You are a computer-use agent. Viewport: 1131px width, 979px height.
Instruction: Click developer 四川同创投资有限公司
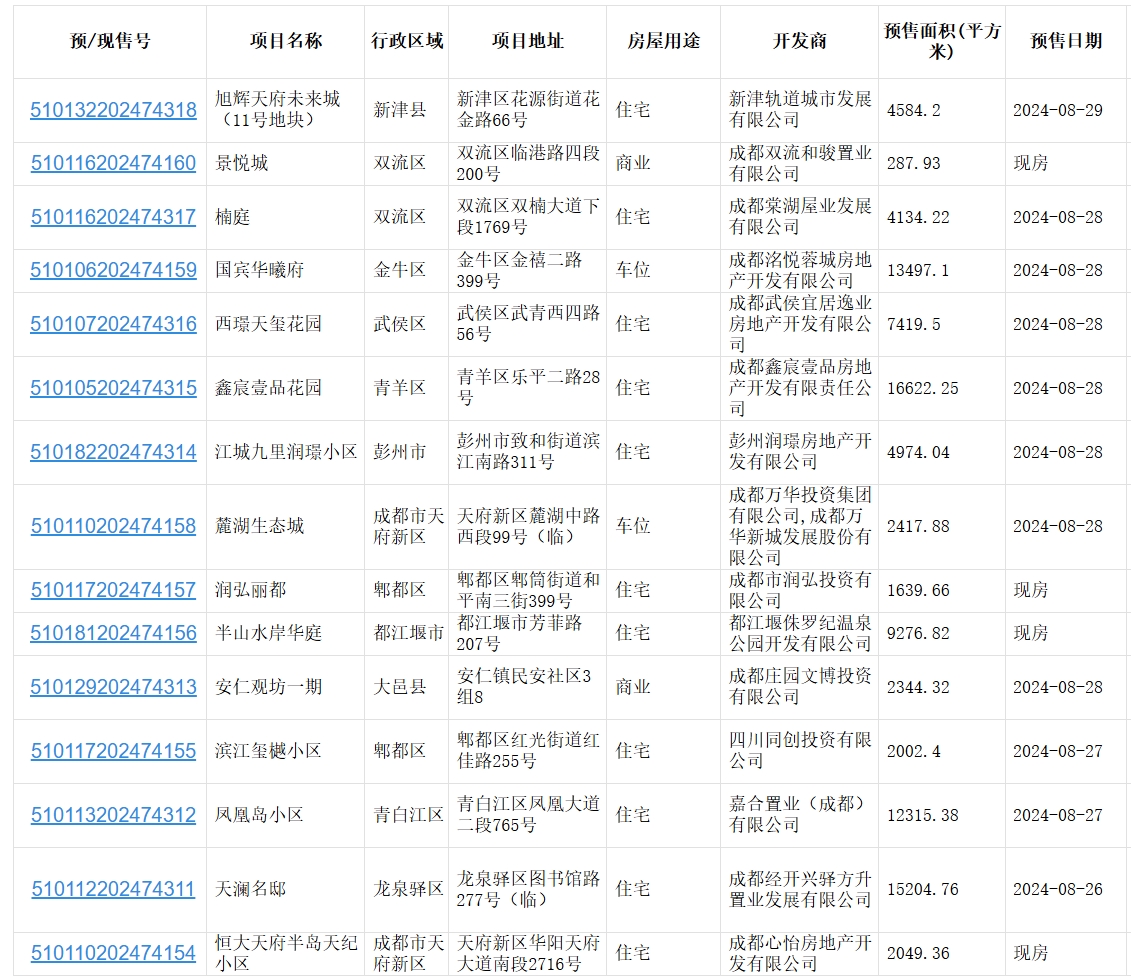(800, 750)
